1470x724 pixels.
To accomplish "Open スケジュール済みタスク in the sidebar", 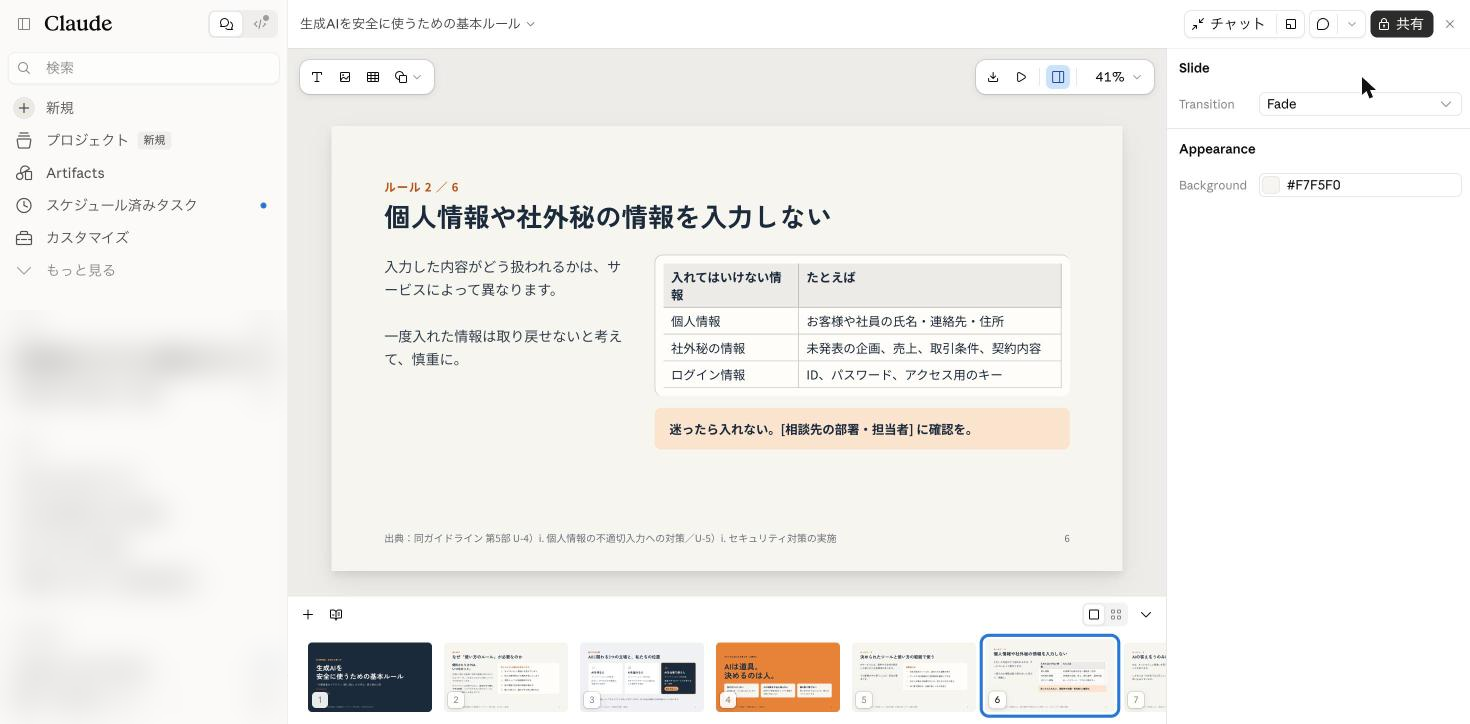I will (x=144, y=205).
